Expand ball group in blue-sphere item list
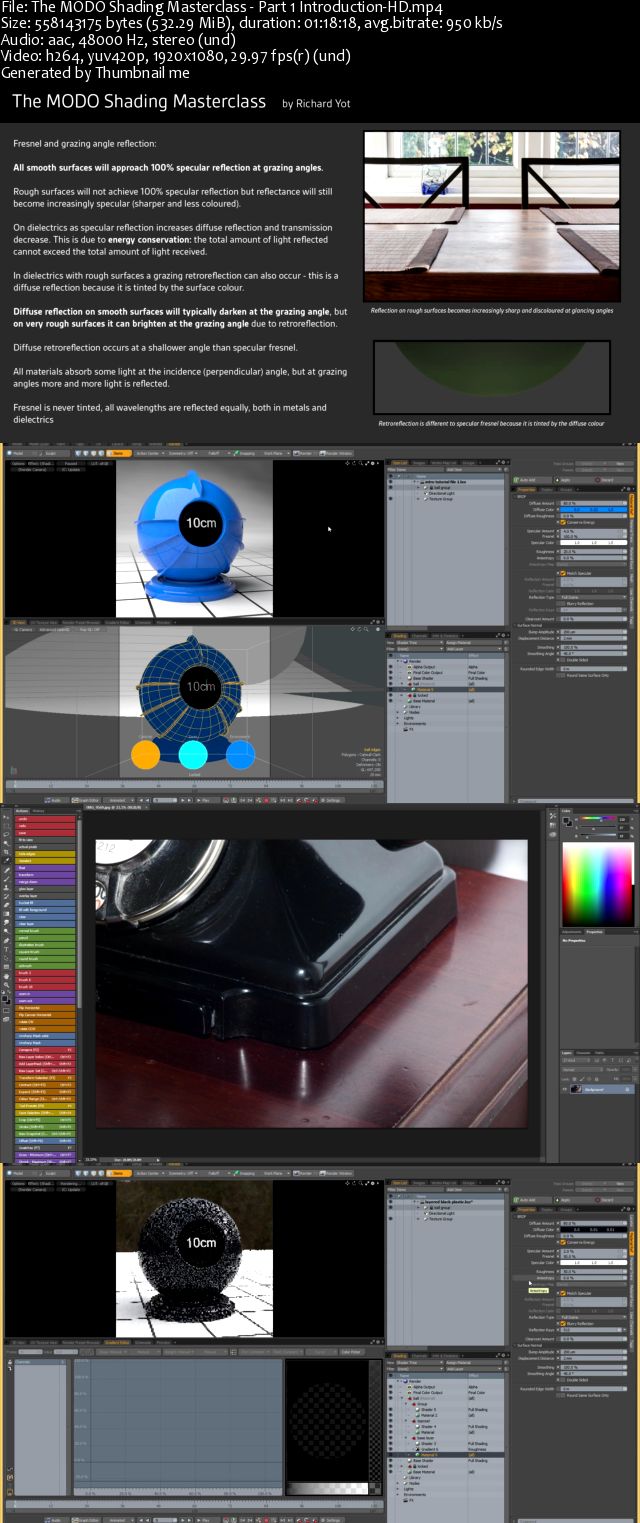640x1523 pixels. click(418, 487)
